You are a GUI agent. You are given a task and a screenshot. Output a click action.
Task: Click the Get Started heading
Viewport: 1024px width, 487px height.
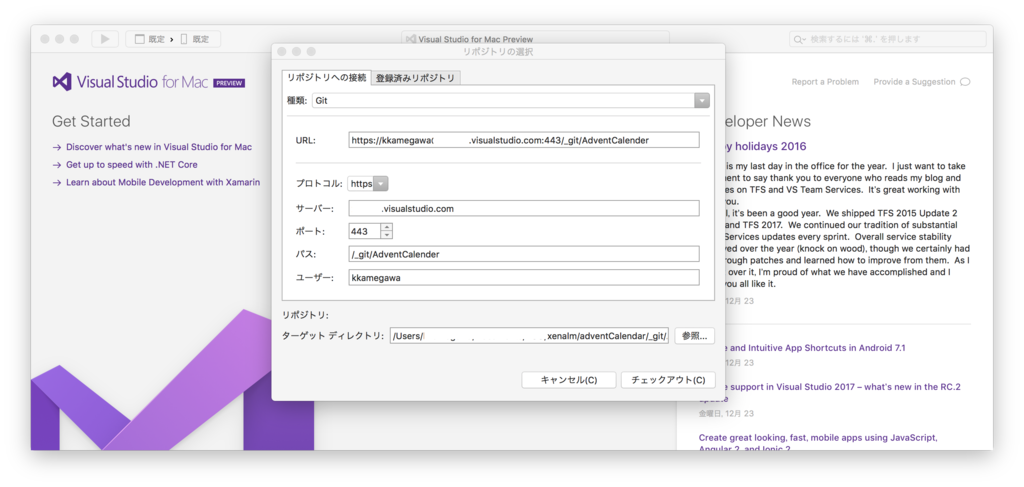[91, 121]
